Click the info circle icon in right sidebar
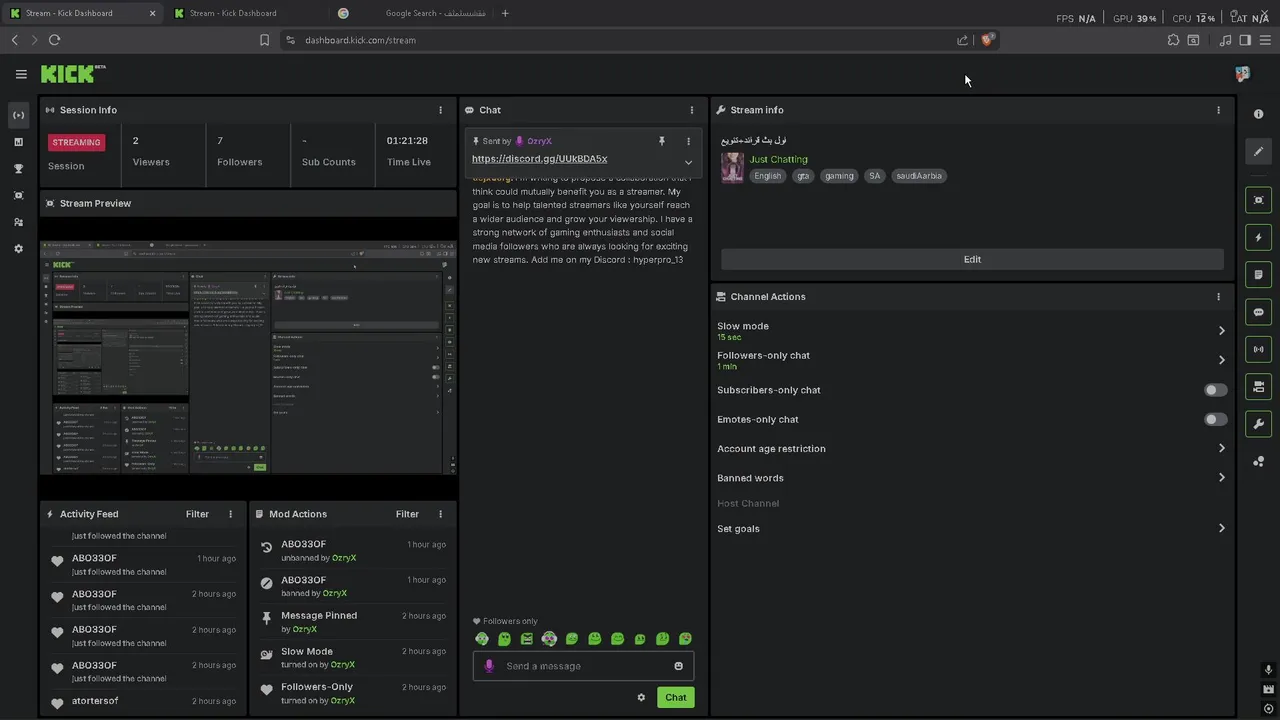Viewport: 1280px width, 720px height. coord(1258,114)
